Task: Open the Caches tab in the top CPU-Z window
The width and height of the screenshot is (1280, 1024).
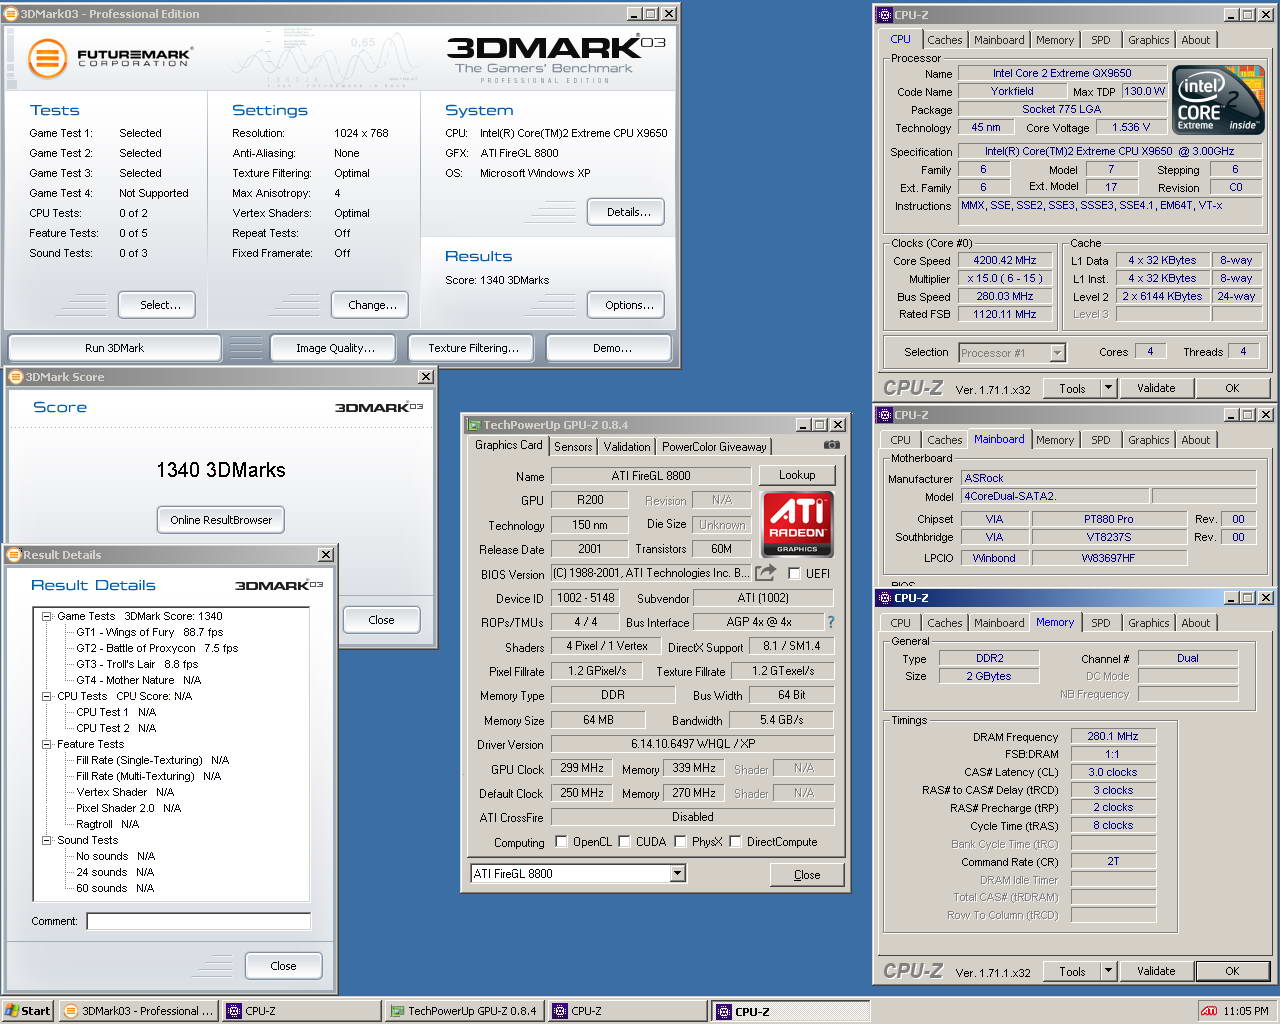Action: 944,40
